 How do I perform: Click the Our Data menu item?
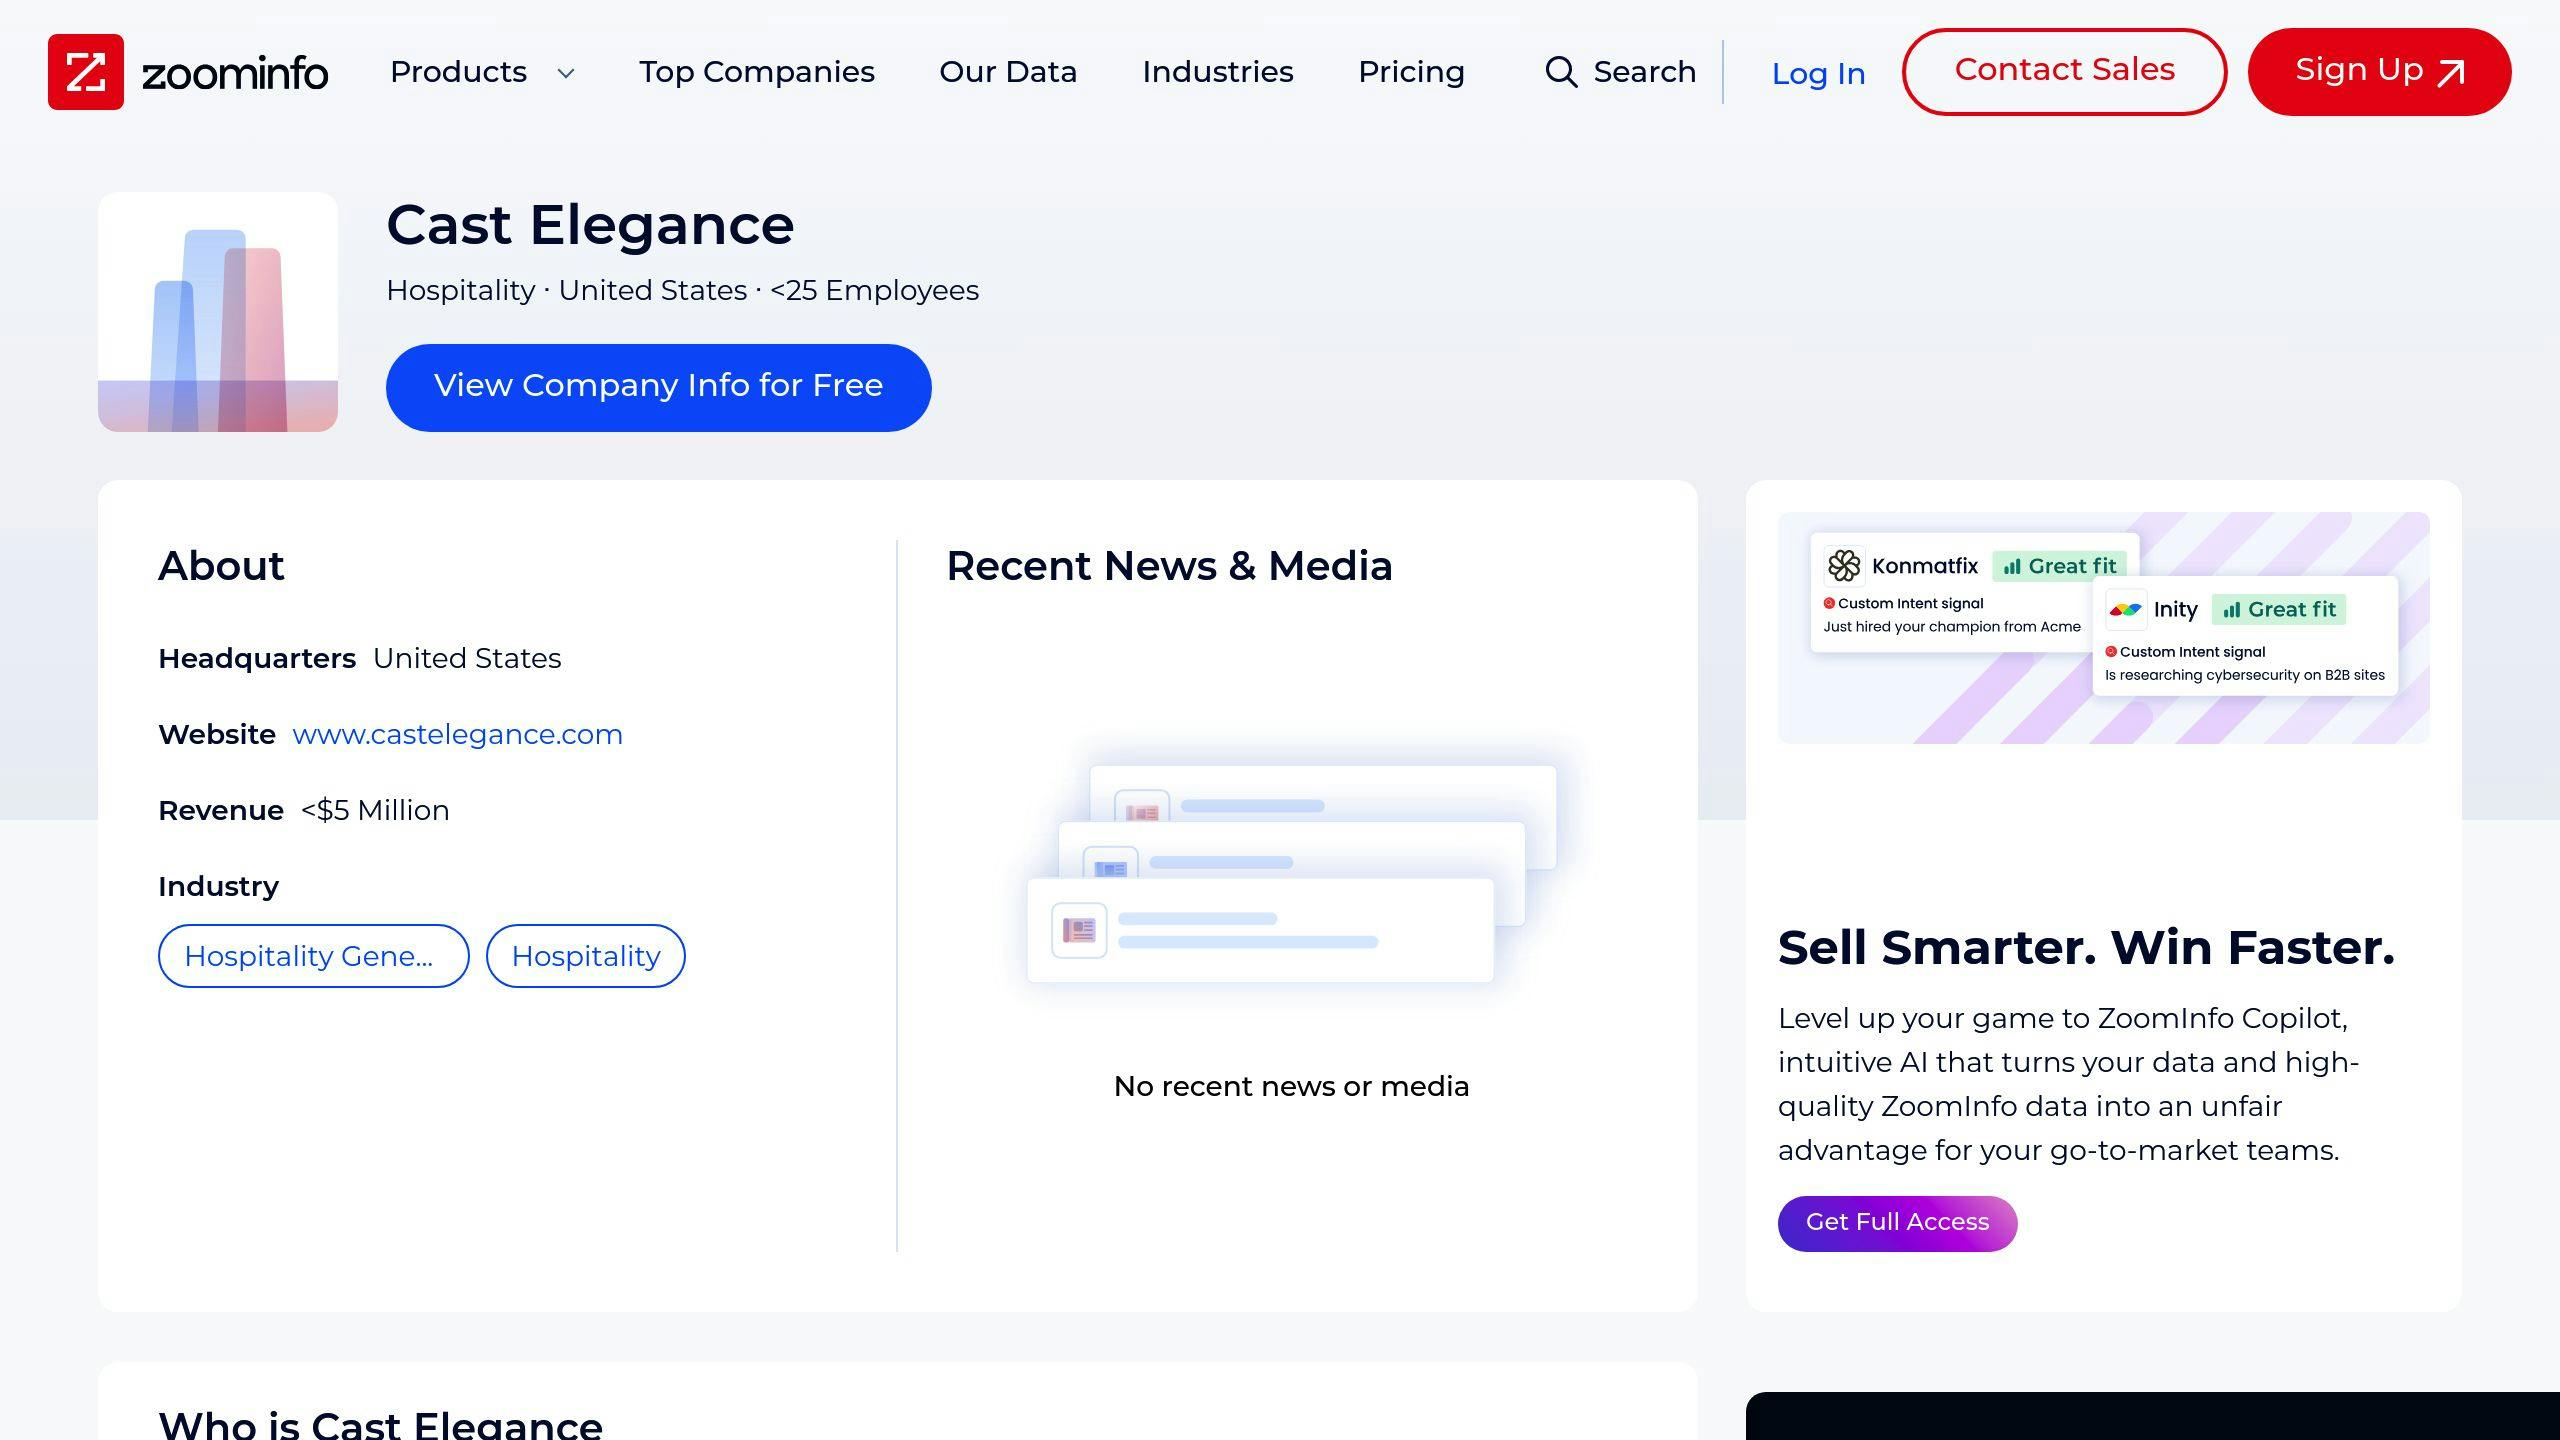point(1007,72)
